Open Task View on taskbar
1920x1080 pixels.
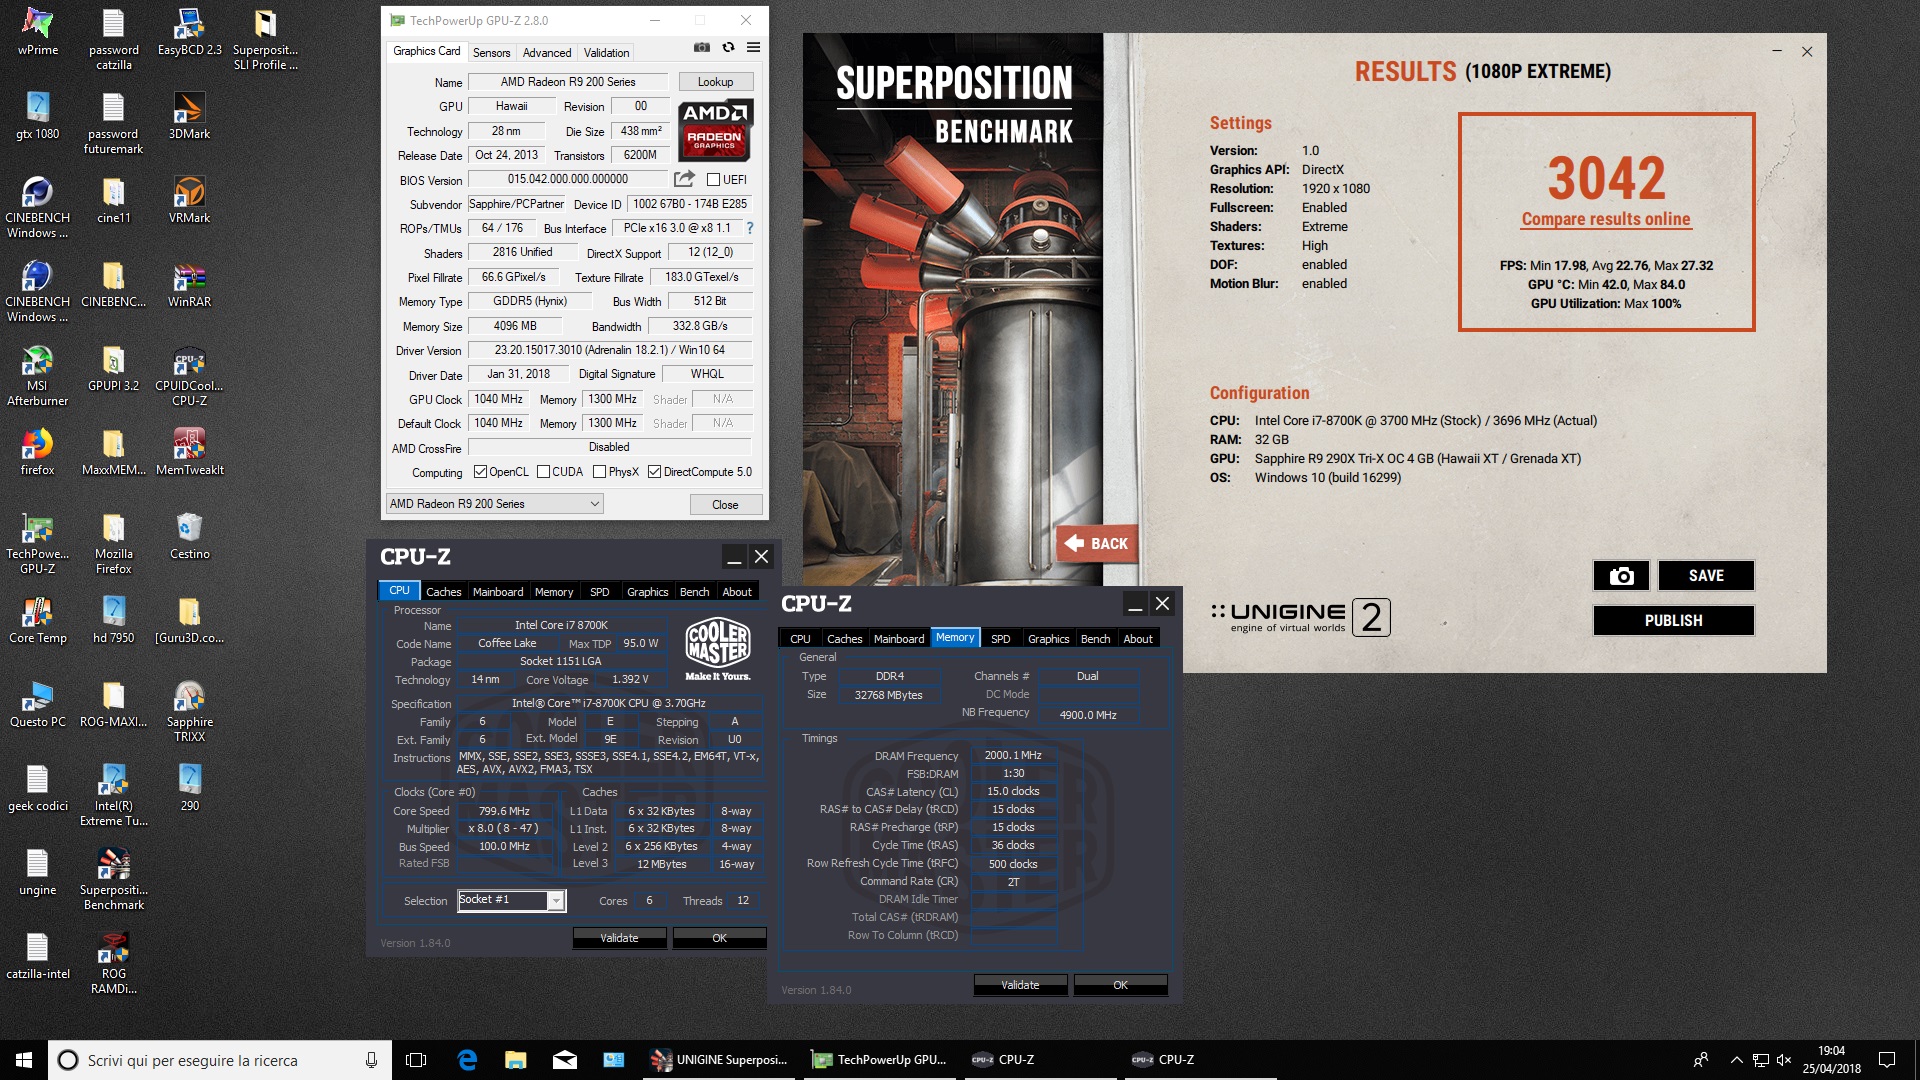(x=416, y=1060)
